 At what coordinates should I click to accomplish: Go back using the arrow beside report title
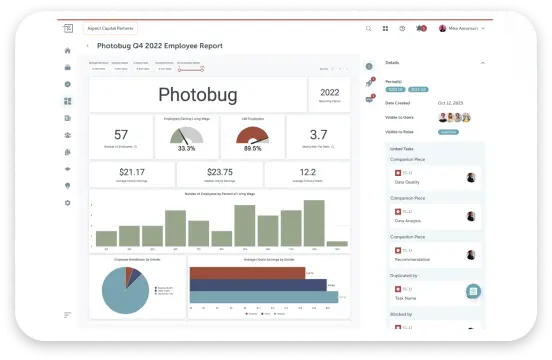pyautogui.click(x=88, y=46)
